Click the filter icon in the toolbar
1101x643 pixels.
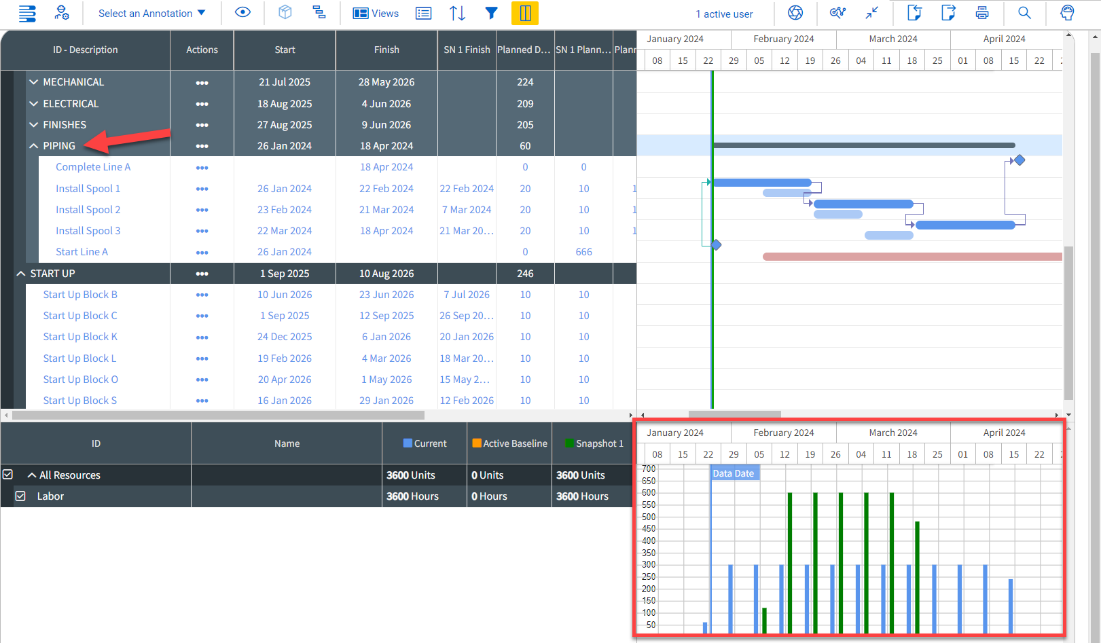tap(492, 13)
